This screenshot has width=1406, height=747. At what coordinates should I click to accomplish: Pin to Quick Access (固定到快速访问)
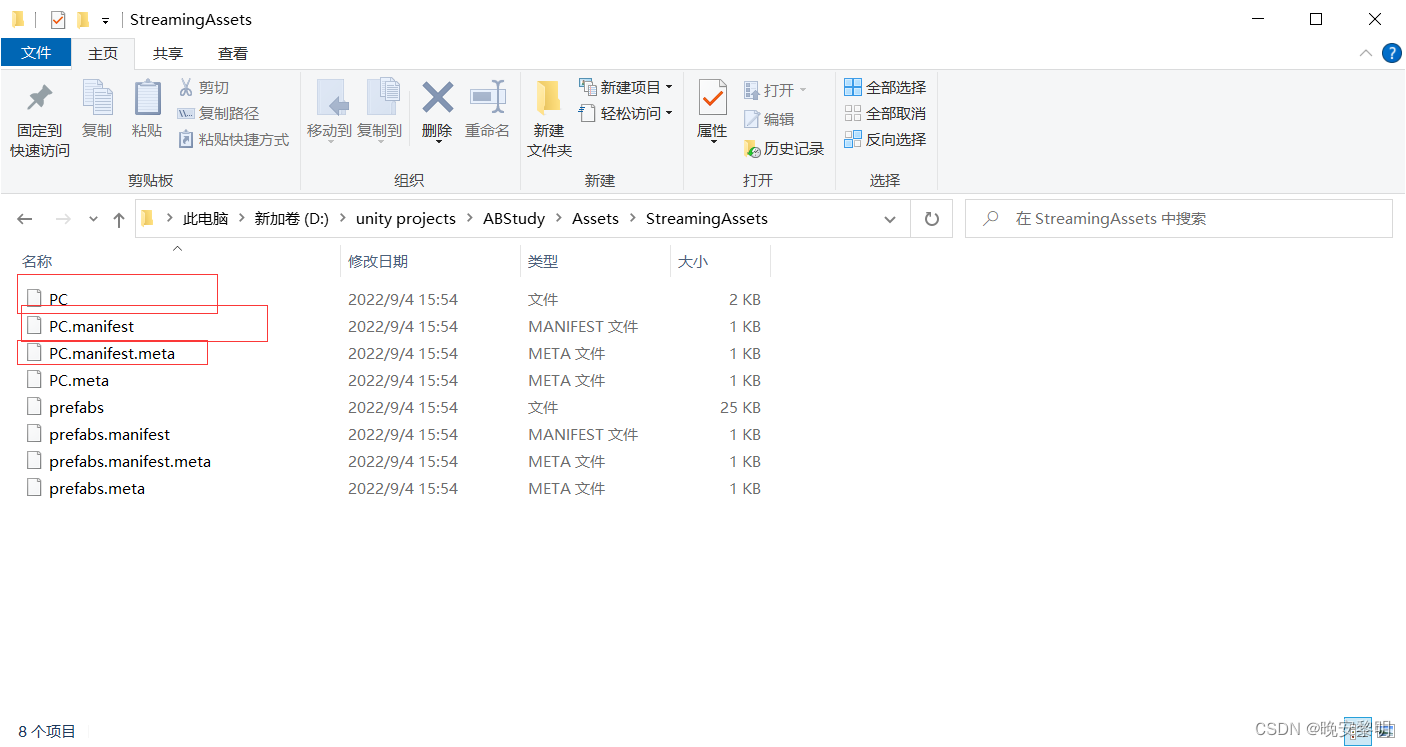pyautogui.click(x=40, y=120)
